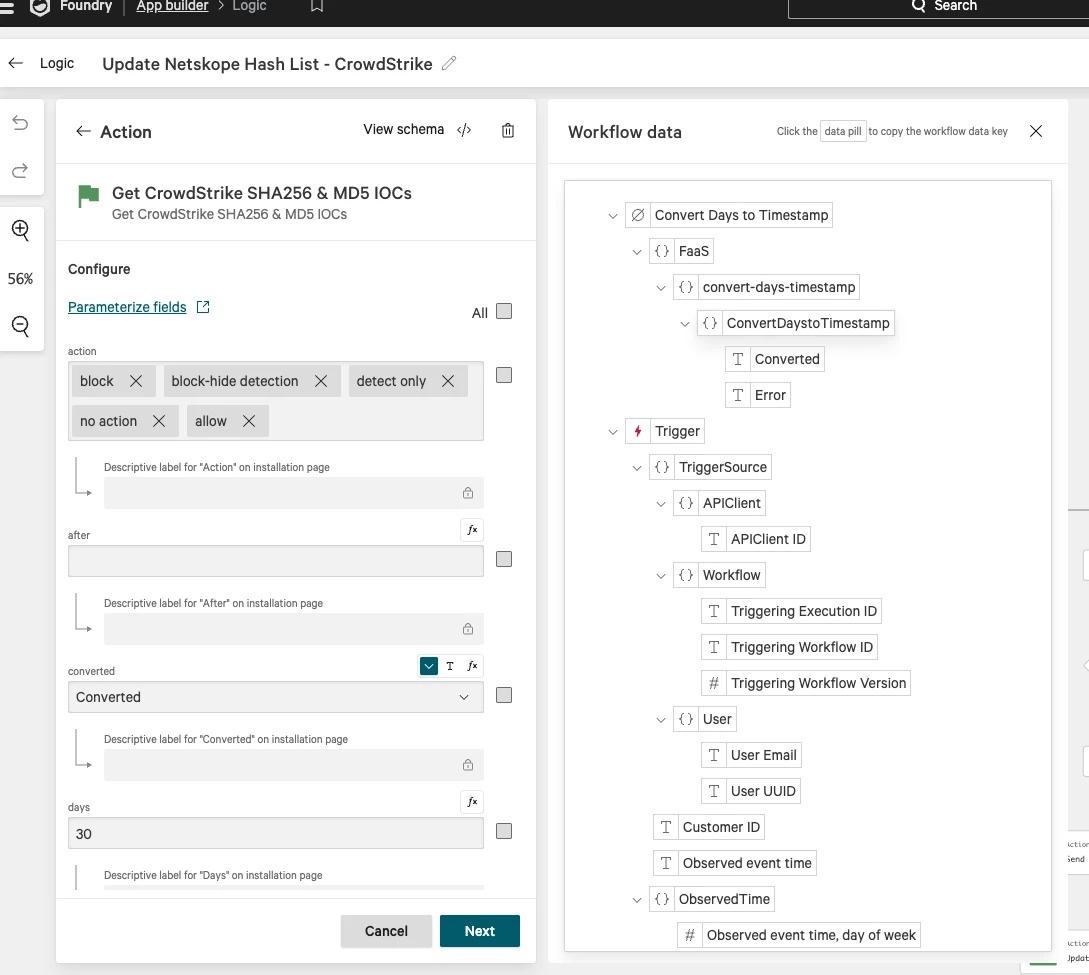Check the parameterize box for converted field

(504, 696)
